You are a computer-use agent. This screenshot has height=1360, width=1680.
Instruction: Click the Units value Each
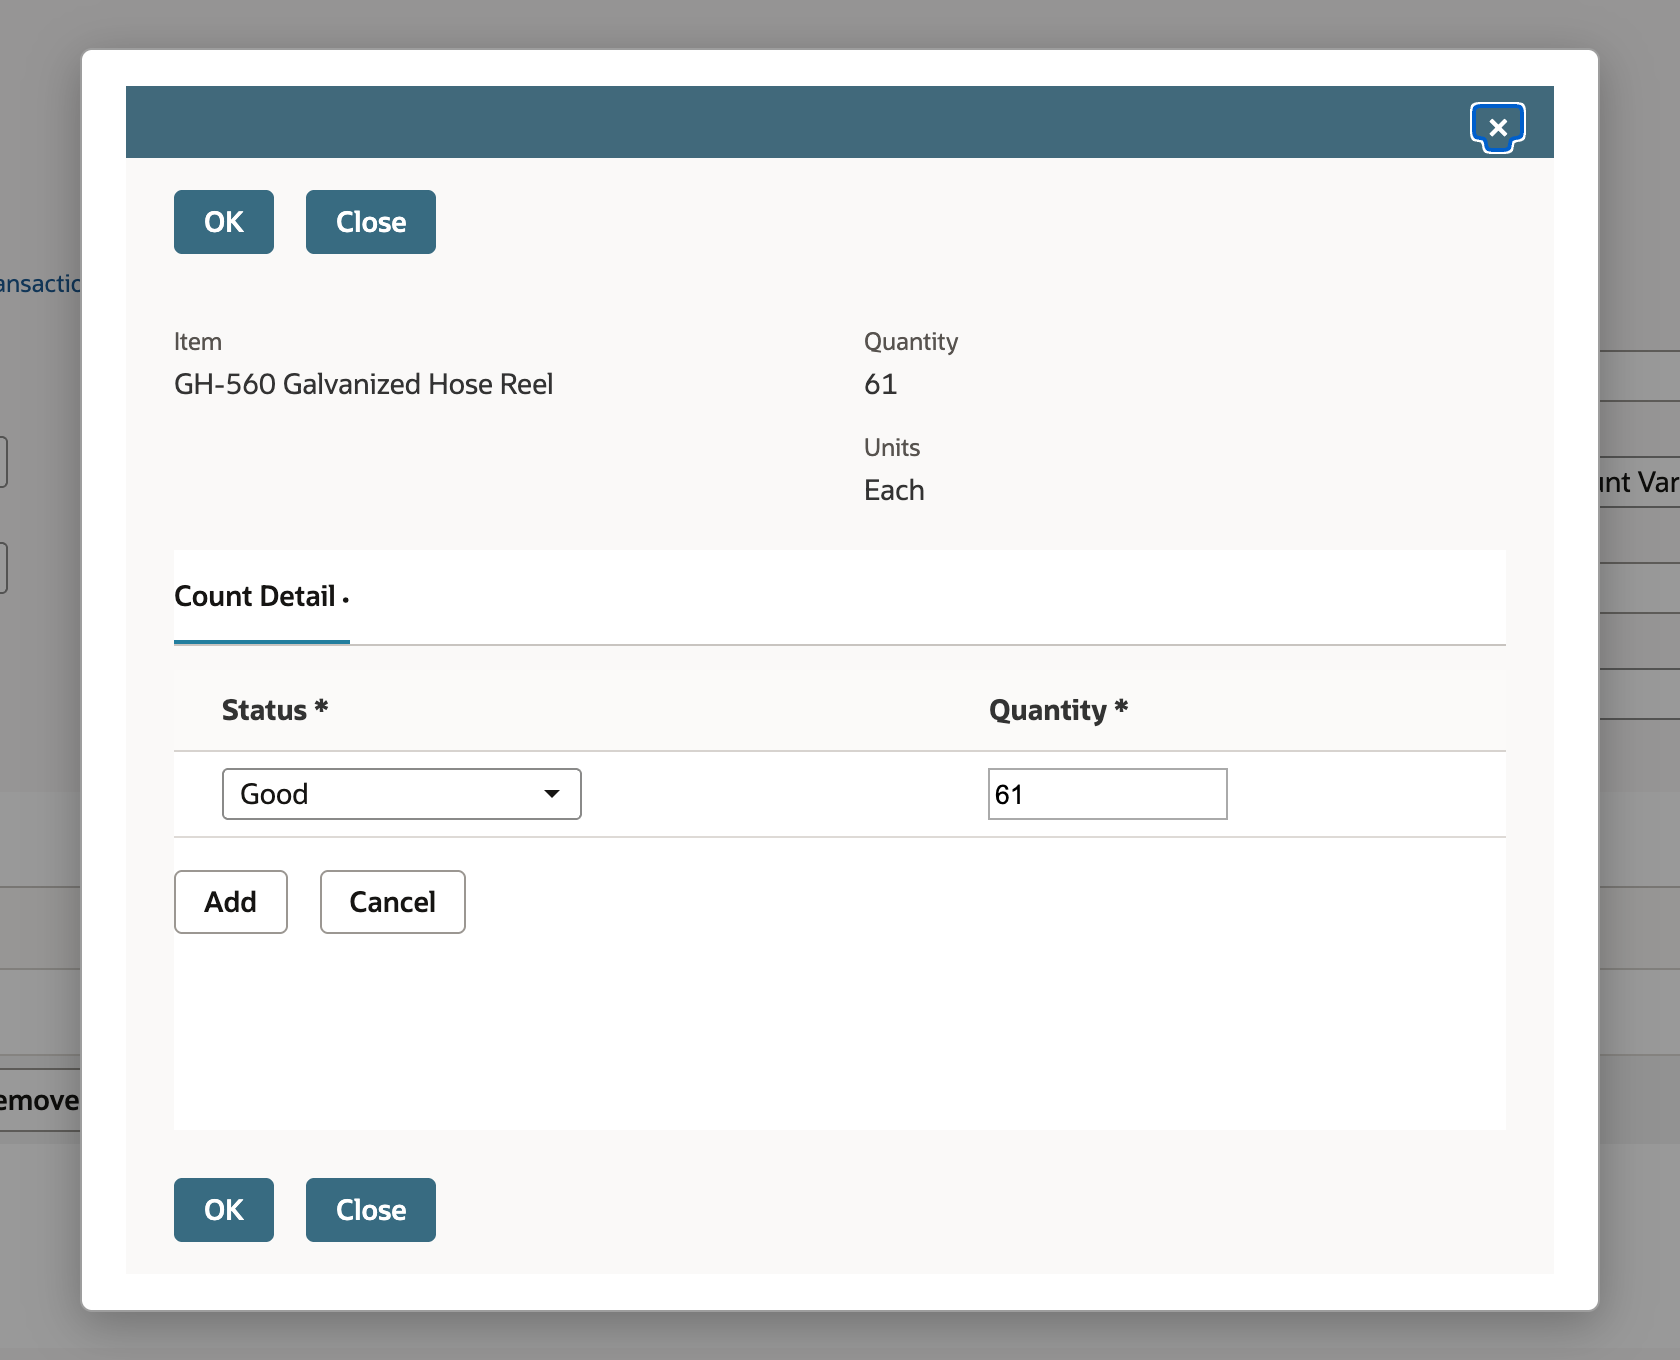click(x=894, y=490)
